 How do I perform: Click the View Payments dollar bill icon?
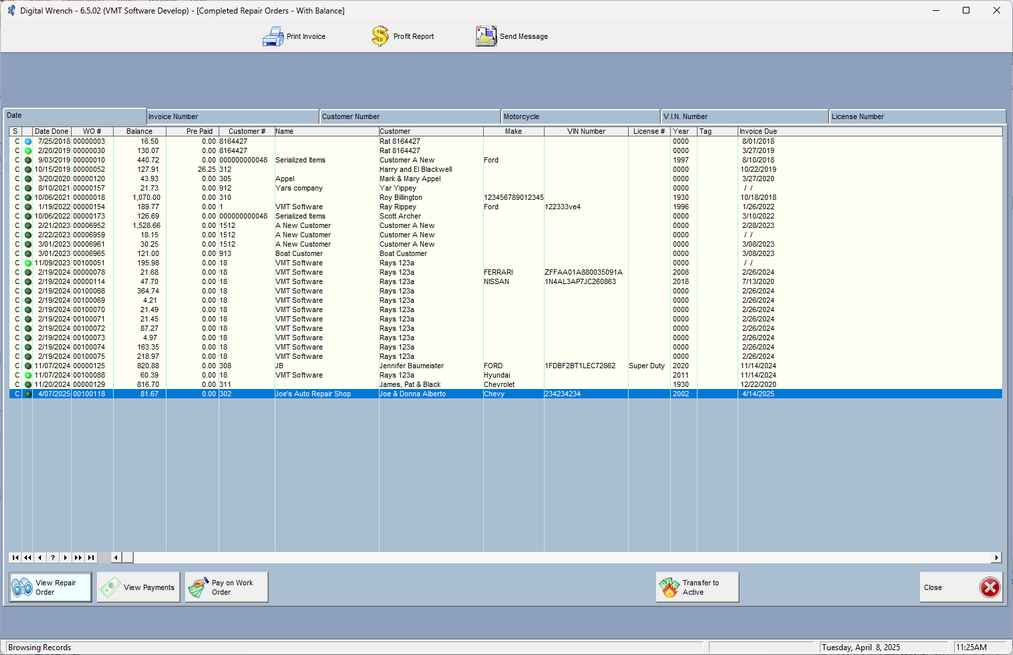click(x=110, y=587)
